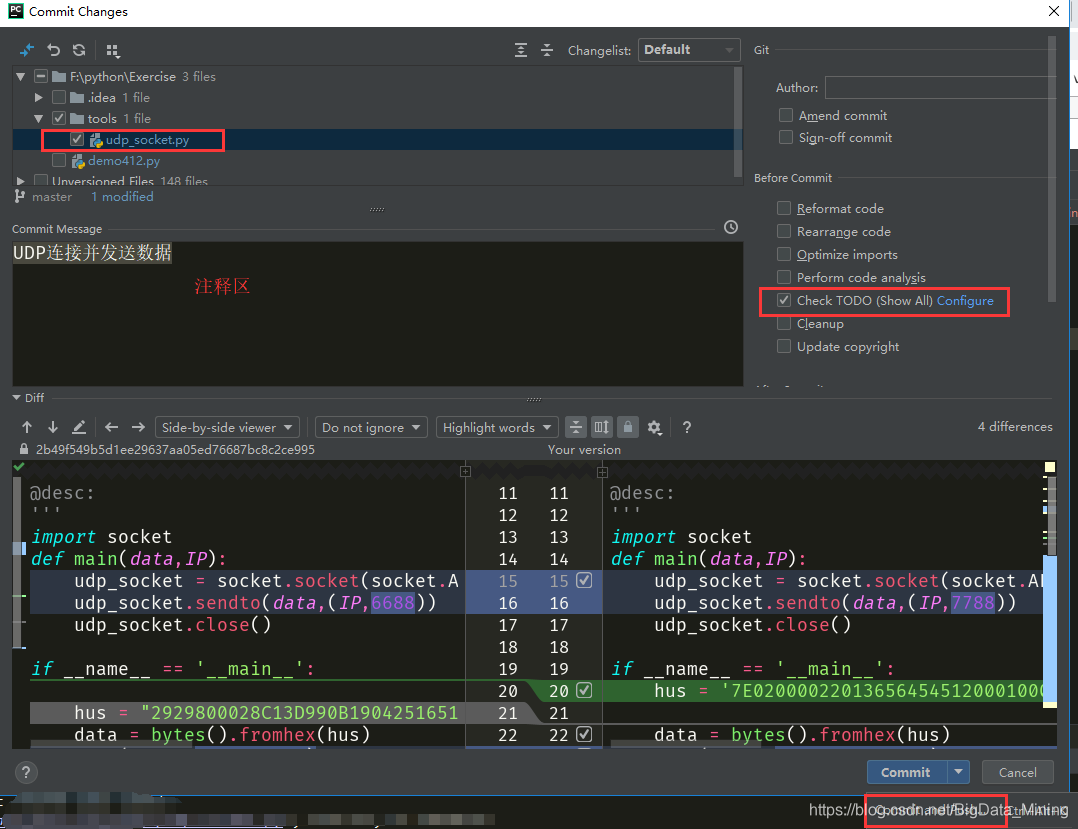Open Commit button dropdown arrow
This screenshot has width=1078, height=829.
(958, 772)
